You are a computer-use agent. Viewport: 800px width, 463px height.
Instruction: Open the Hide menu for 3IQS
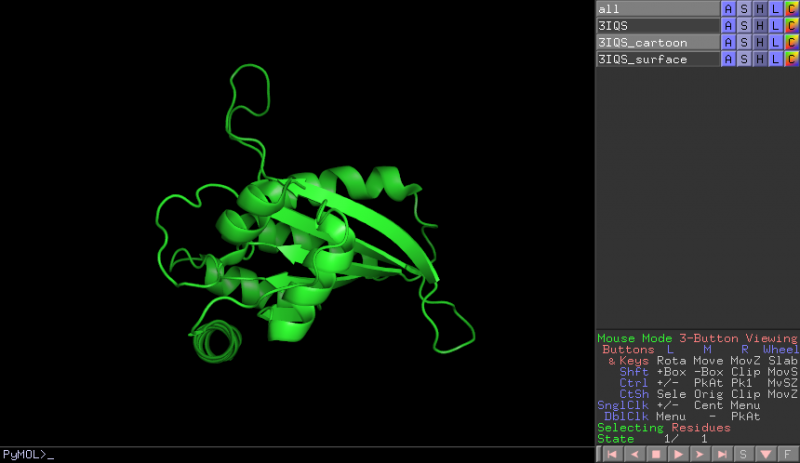[x=759, y=25]
